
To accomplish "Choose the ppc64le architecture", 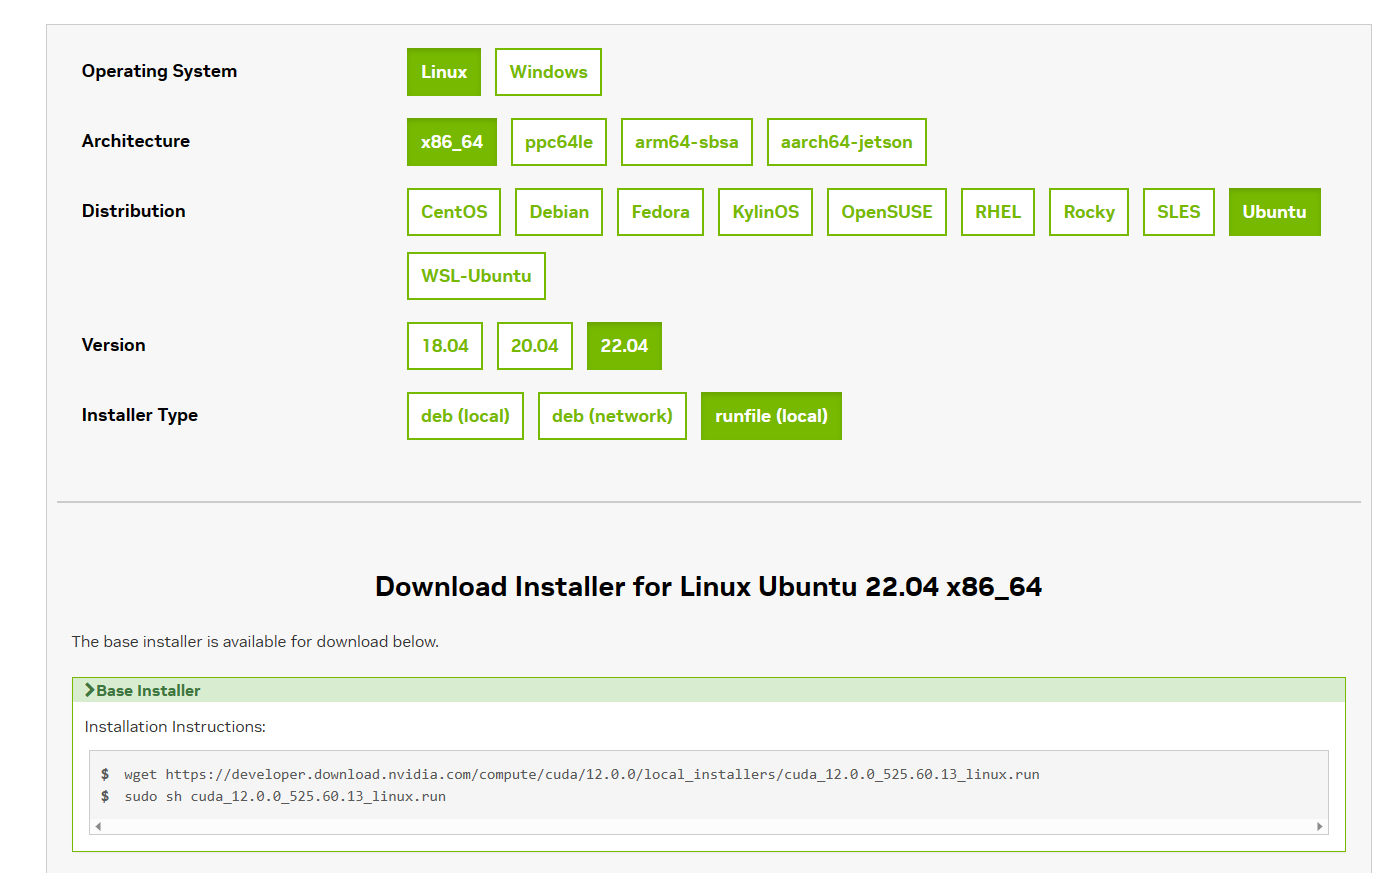I will pyautogui.click(x=559, y=142).
